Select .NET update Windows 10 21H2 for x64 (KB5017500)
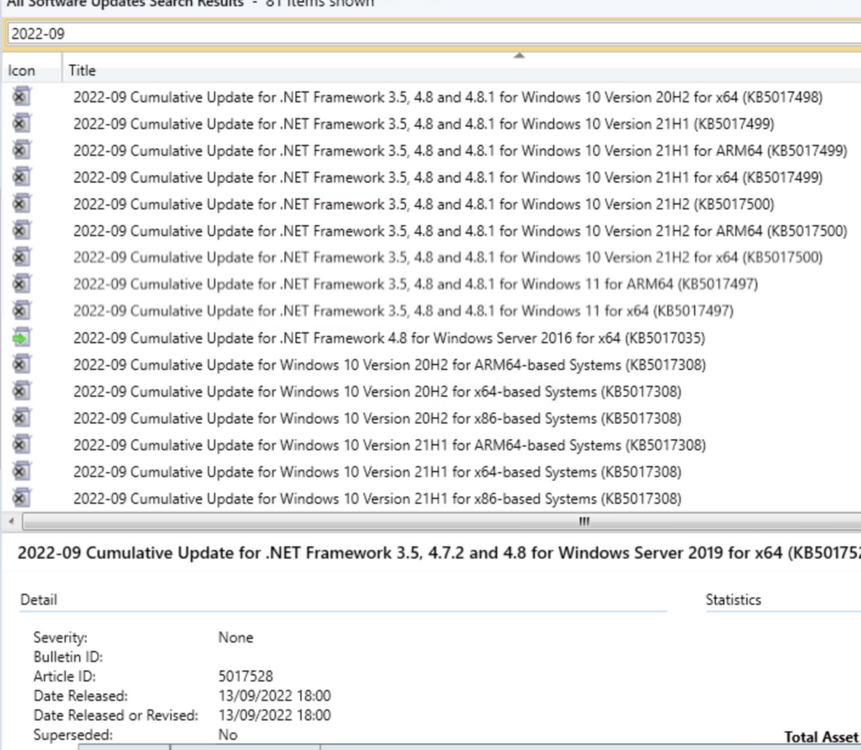 pyautogui.click(x=448, y=258)
